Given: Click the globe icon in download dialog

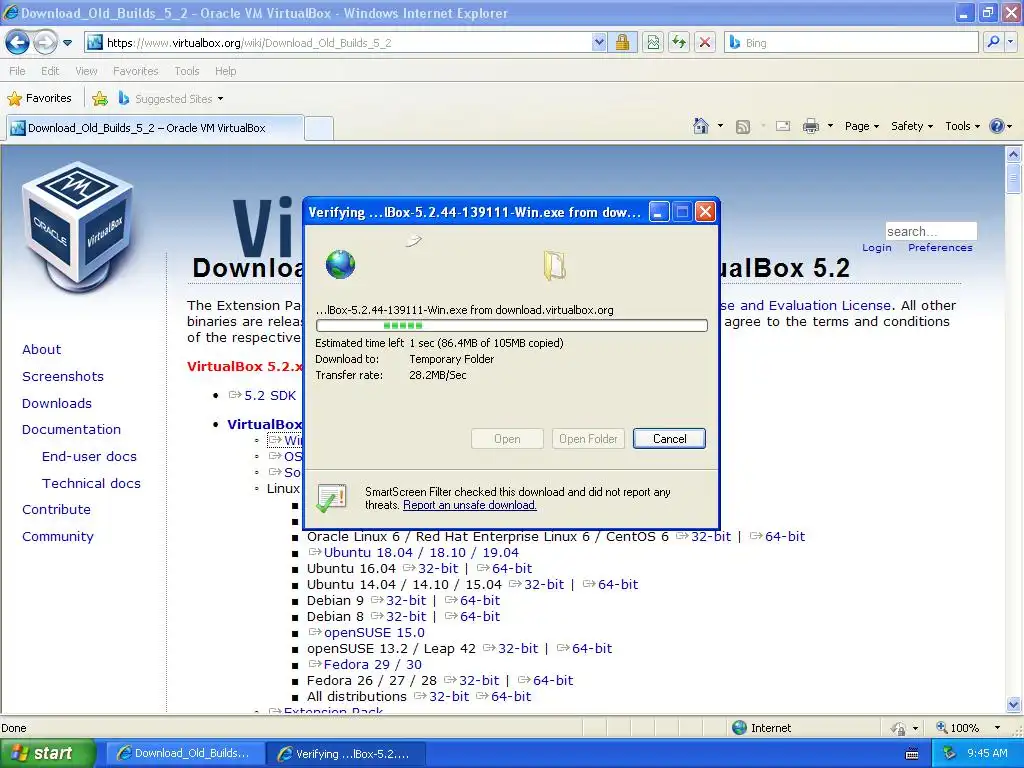Looking at the screenshot, I should click(340, 264).
